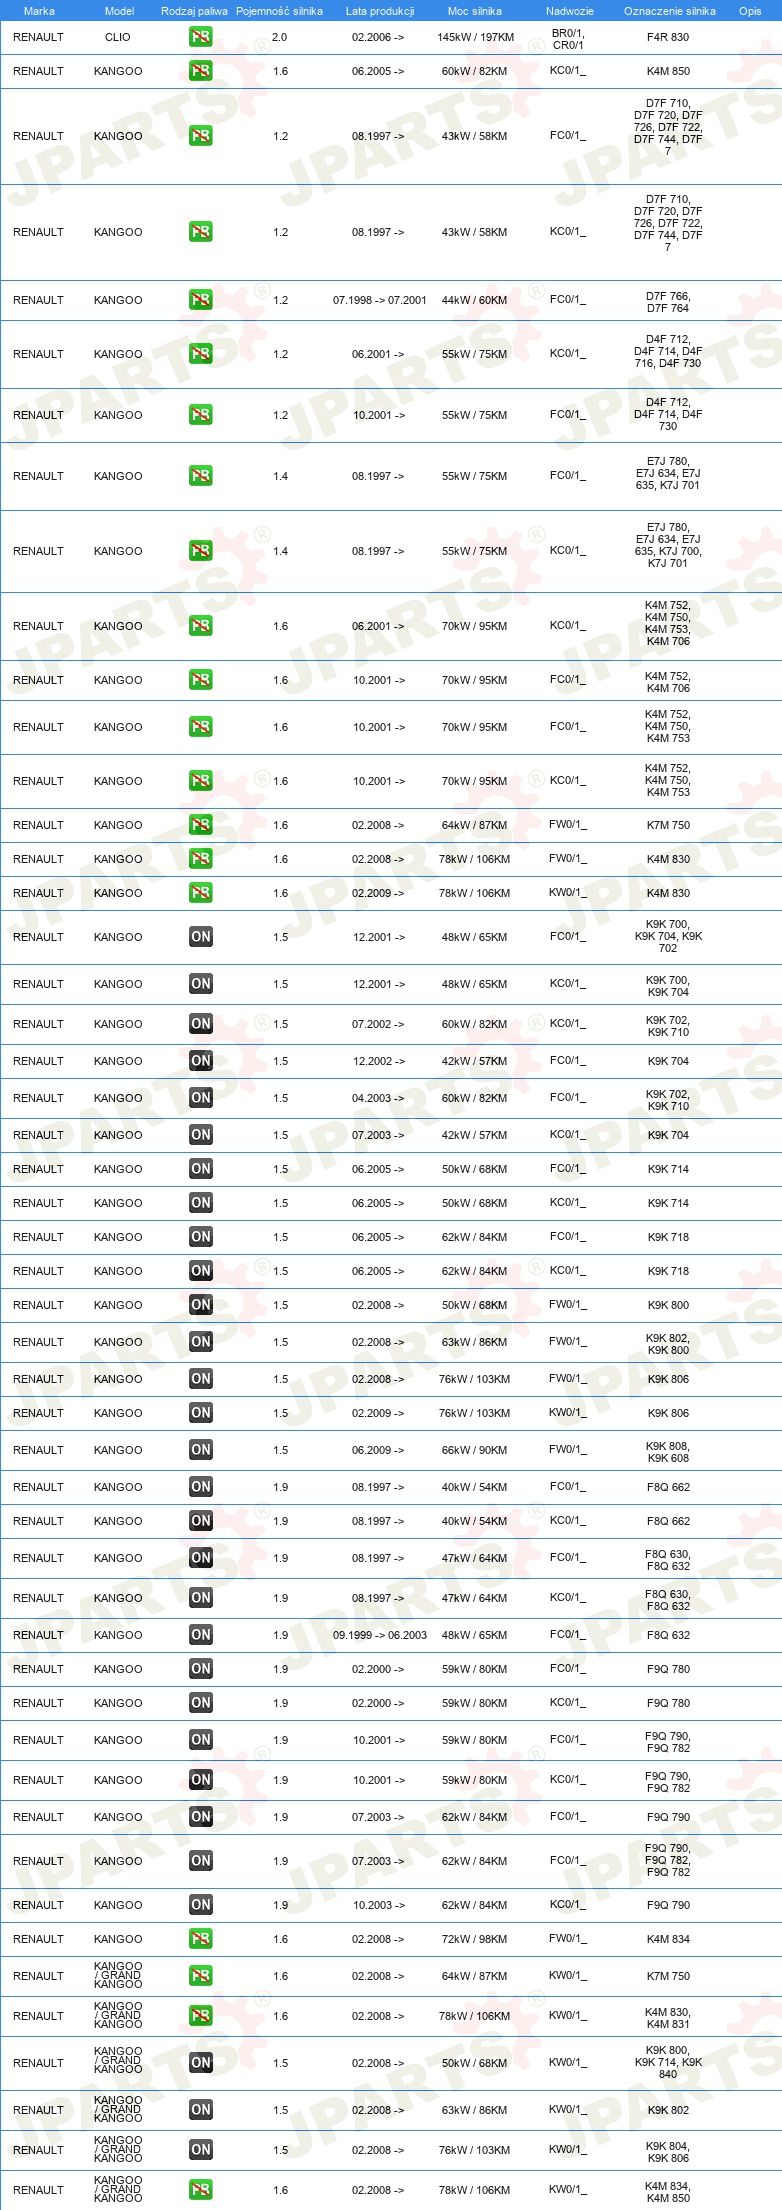Image resolution: width=782 pixels, height=2210 pixels.
Task: Click the Oznaczenie silnika column header
Action: coord(670,11)
